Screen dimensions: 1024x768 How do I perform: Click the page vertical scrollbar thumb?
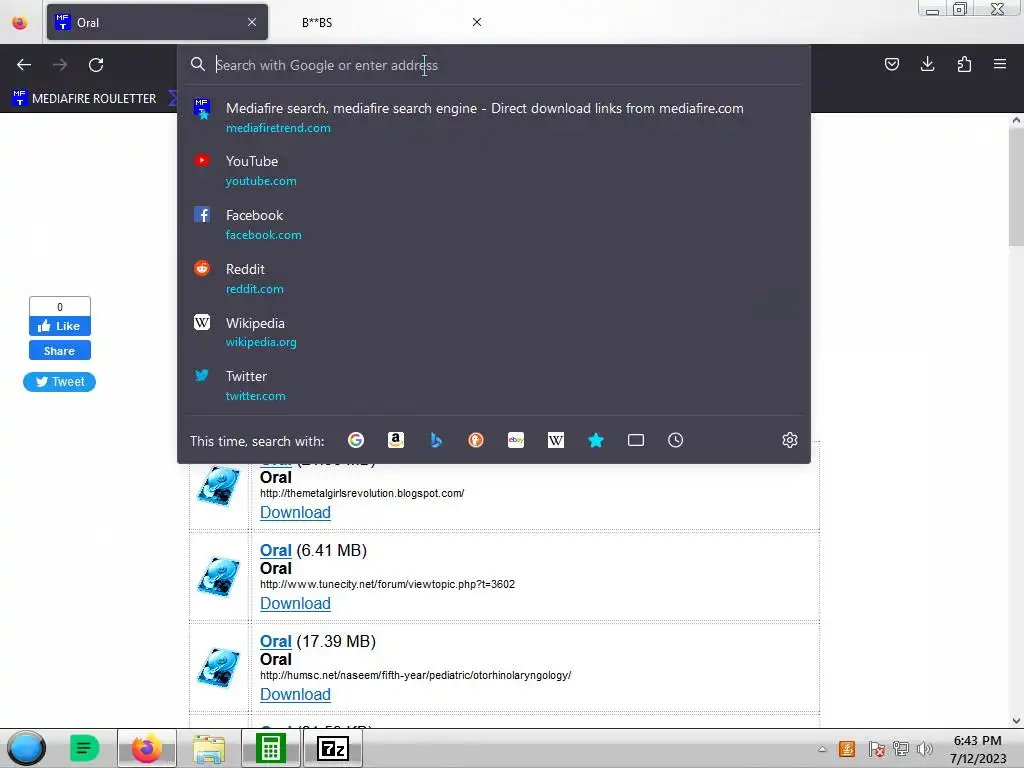coord(1016,187)
